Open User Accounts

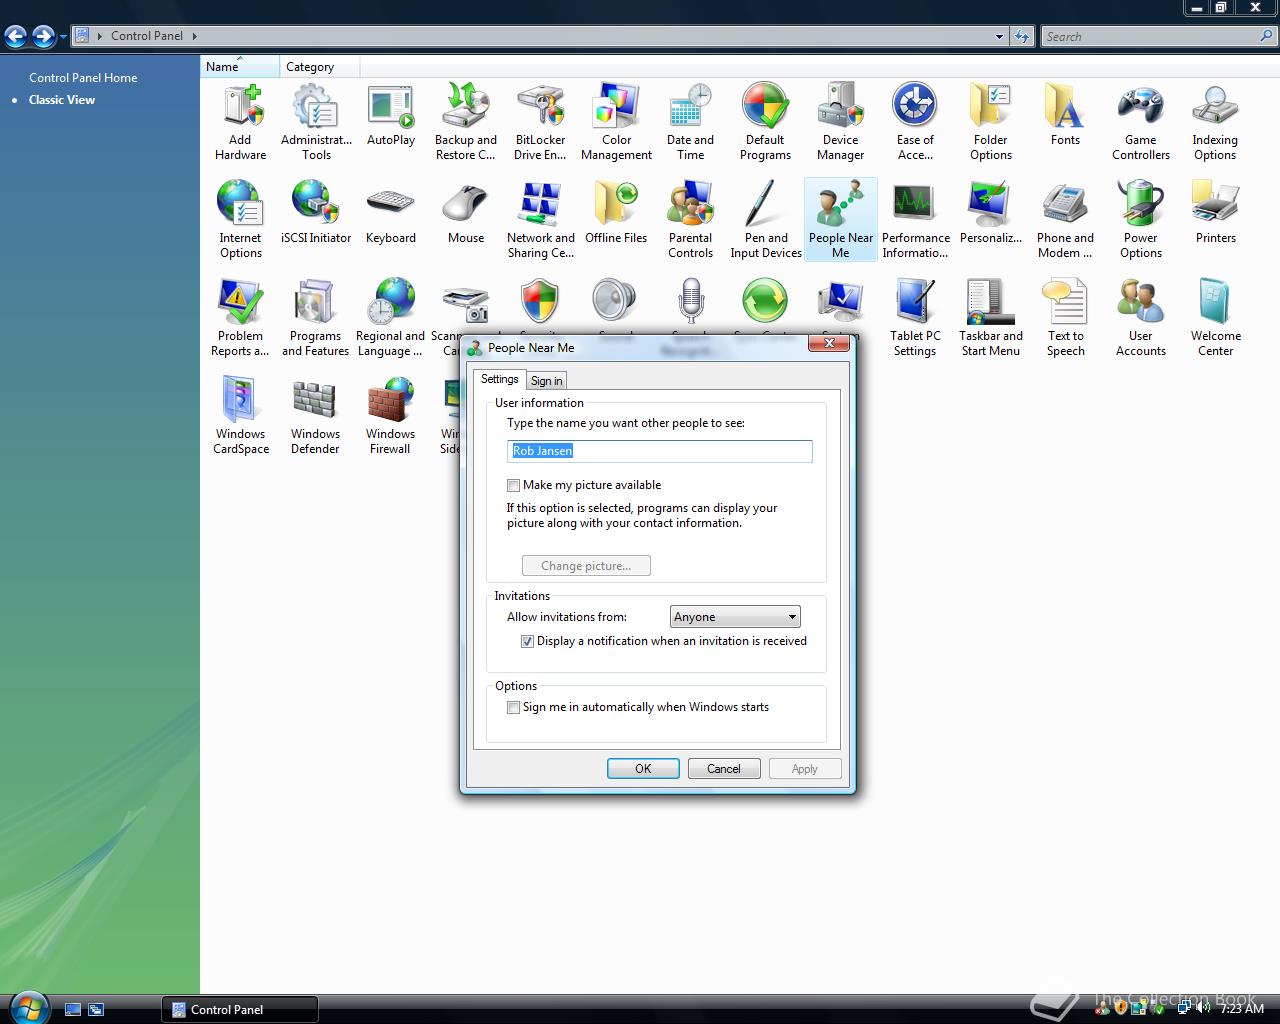coord(1141,318)
